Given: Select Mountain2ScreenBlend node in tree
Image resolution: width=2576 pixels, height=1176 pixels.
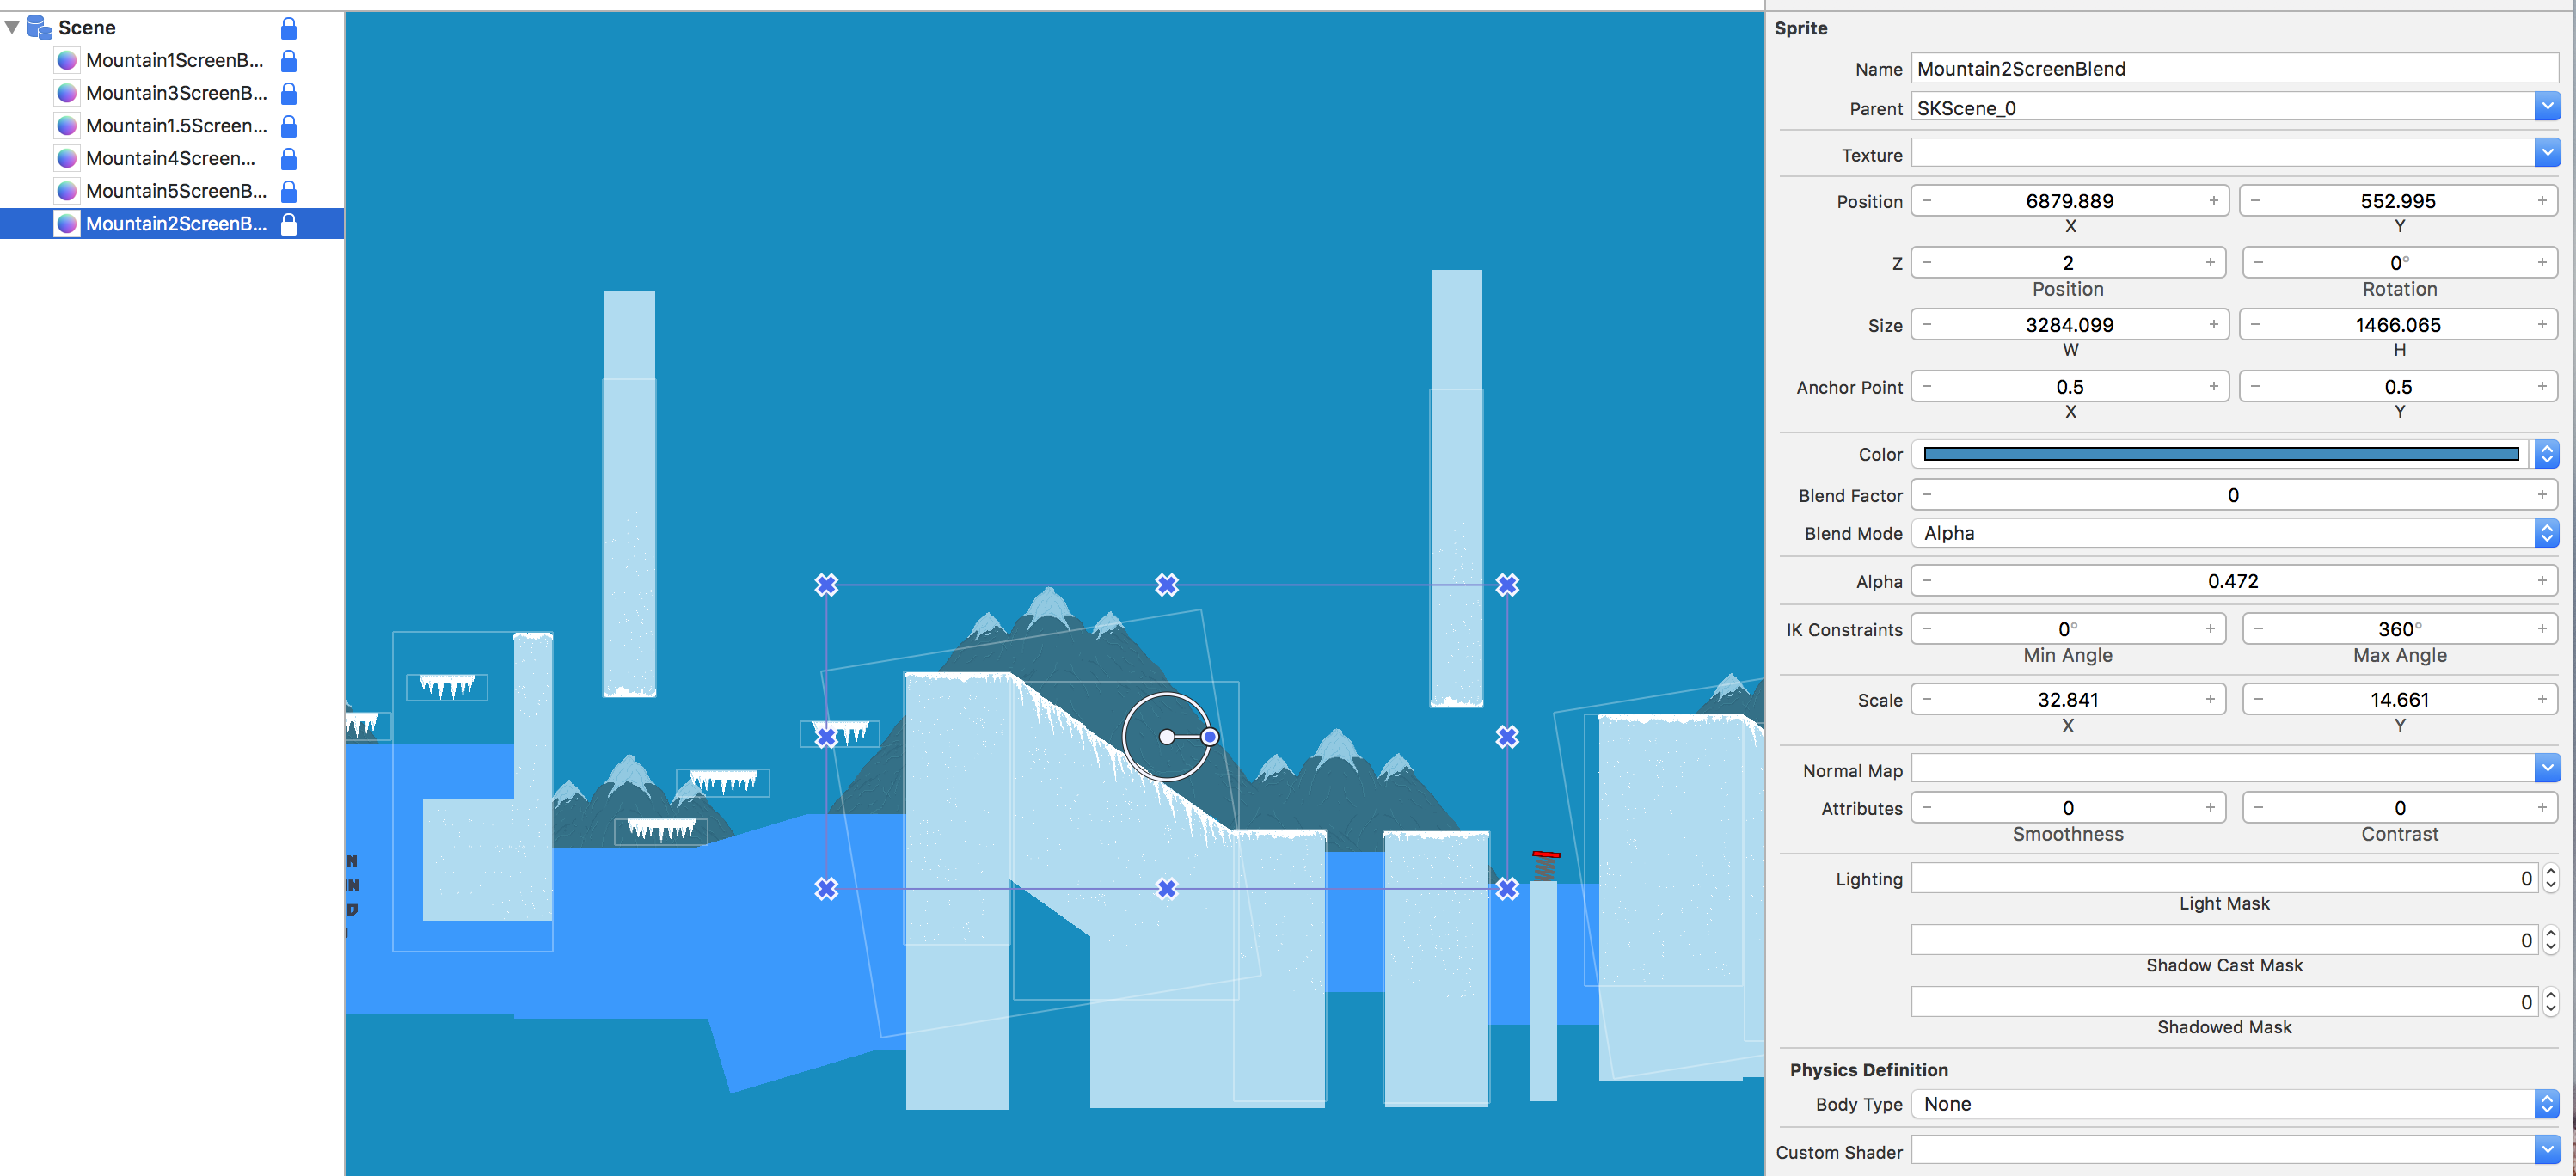Looking at the screenshot, I should pos(176,224).
